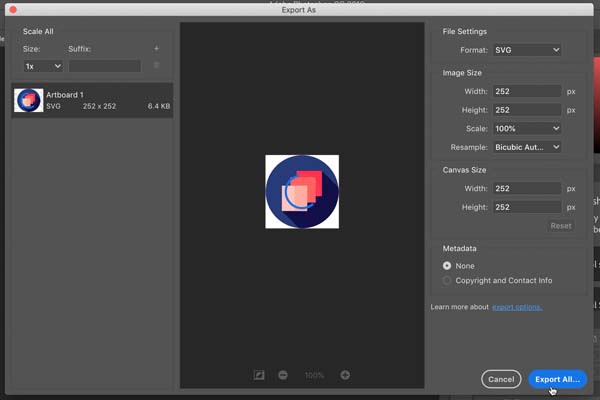Close the Export As dialog
The height and width of the screenshot is (400, 600).
coord(13,10)
